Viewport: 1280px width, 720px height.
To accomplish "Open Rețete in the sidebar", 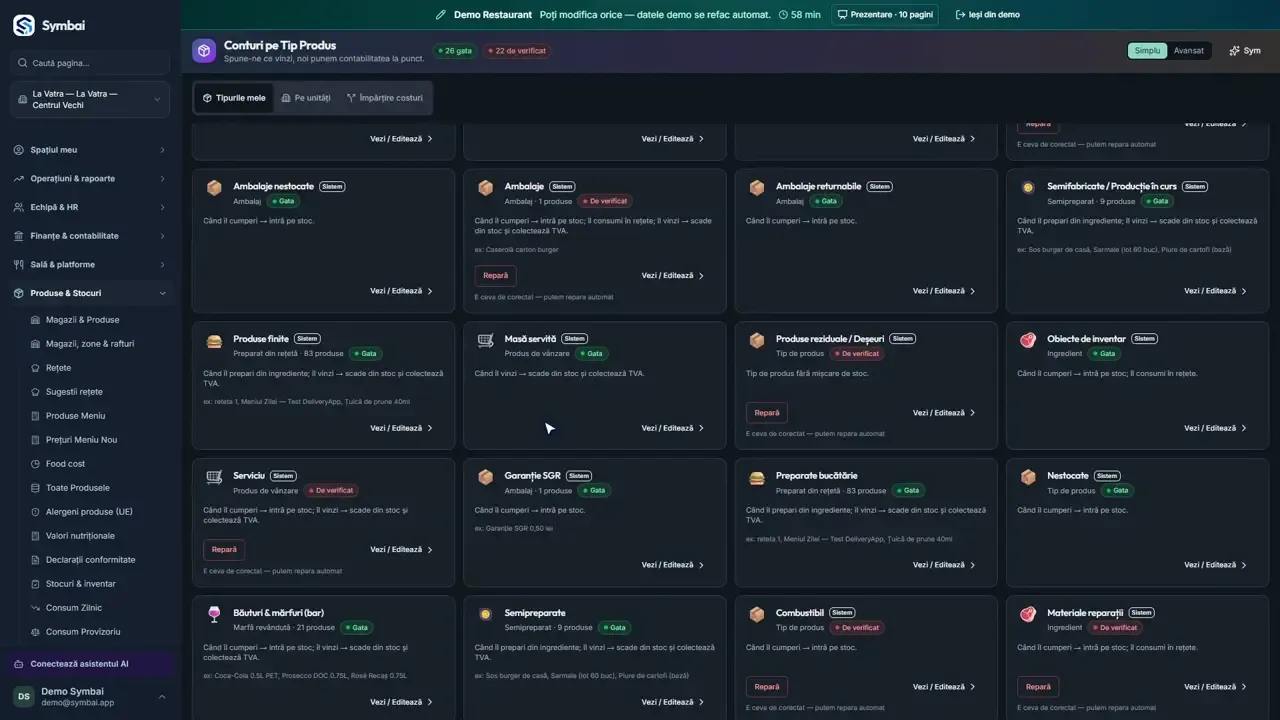I will tap(58, 368).
